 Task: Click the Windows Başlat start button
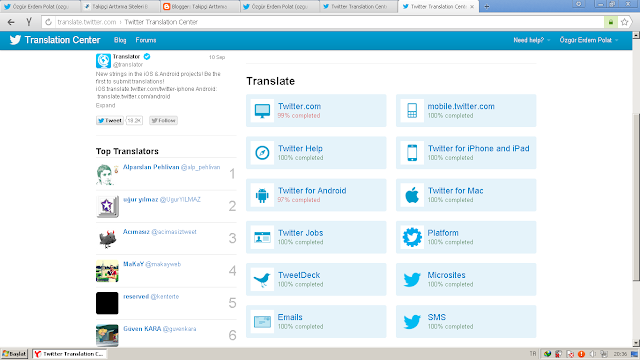tap(14, 354)
